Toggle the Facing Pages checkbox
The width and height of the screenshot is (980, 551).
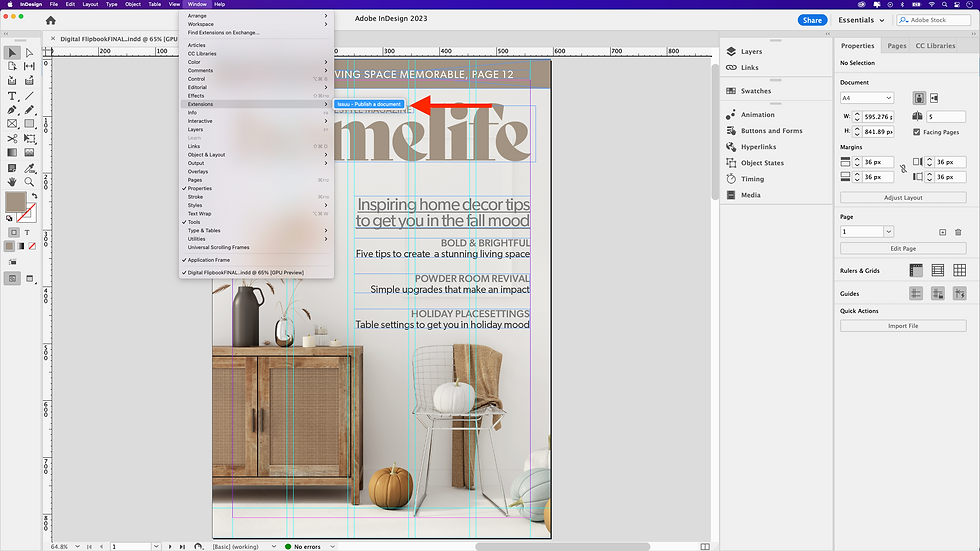[917, 132]
